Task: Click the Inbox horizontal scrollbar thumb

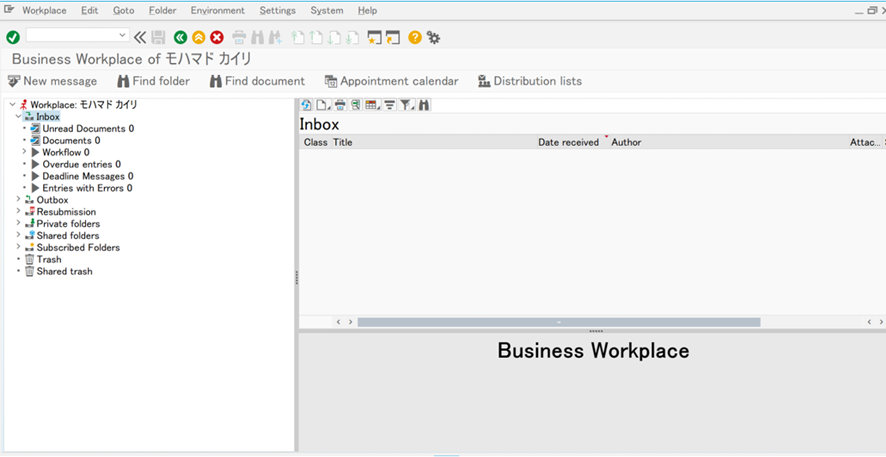Action: point(559,322)
